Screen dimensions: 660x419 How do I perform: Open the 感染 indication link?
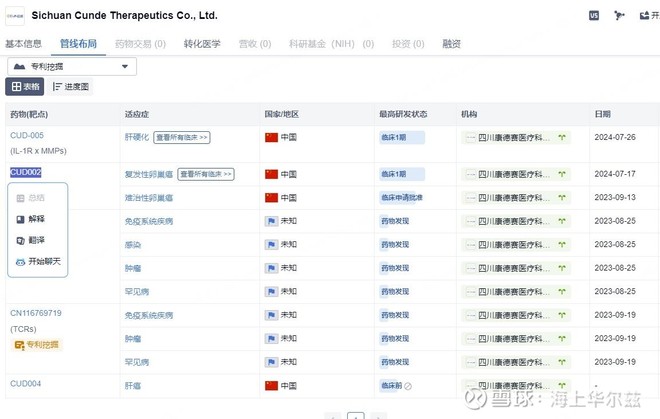133,245
